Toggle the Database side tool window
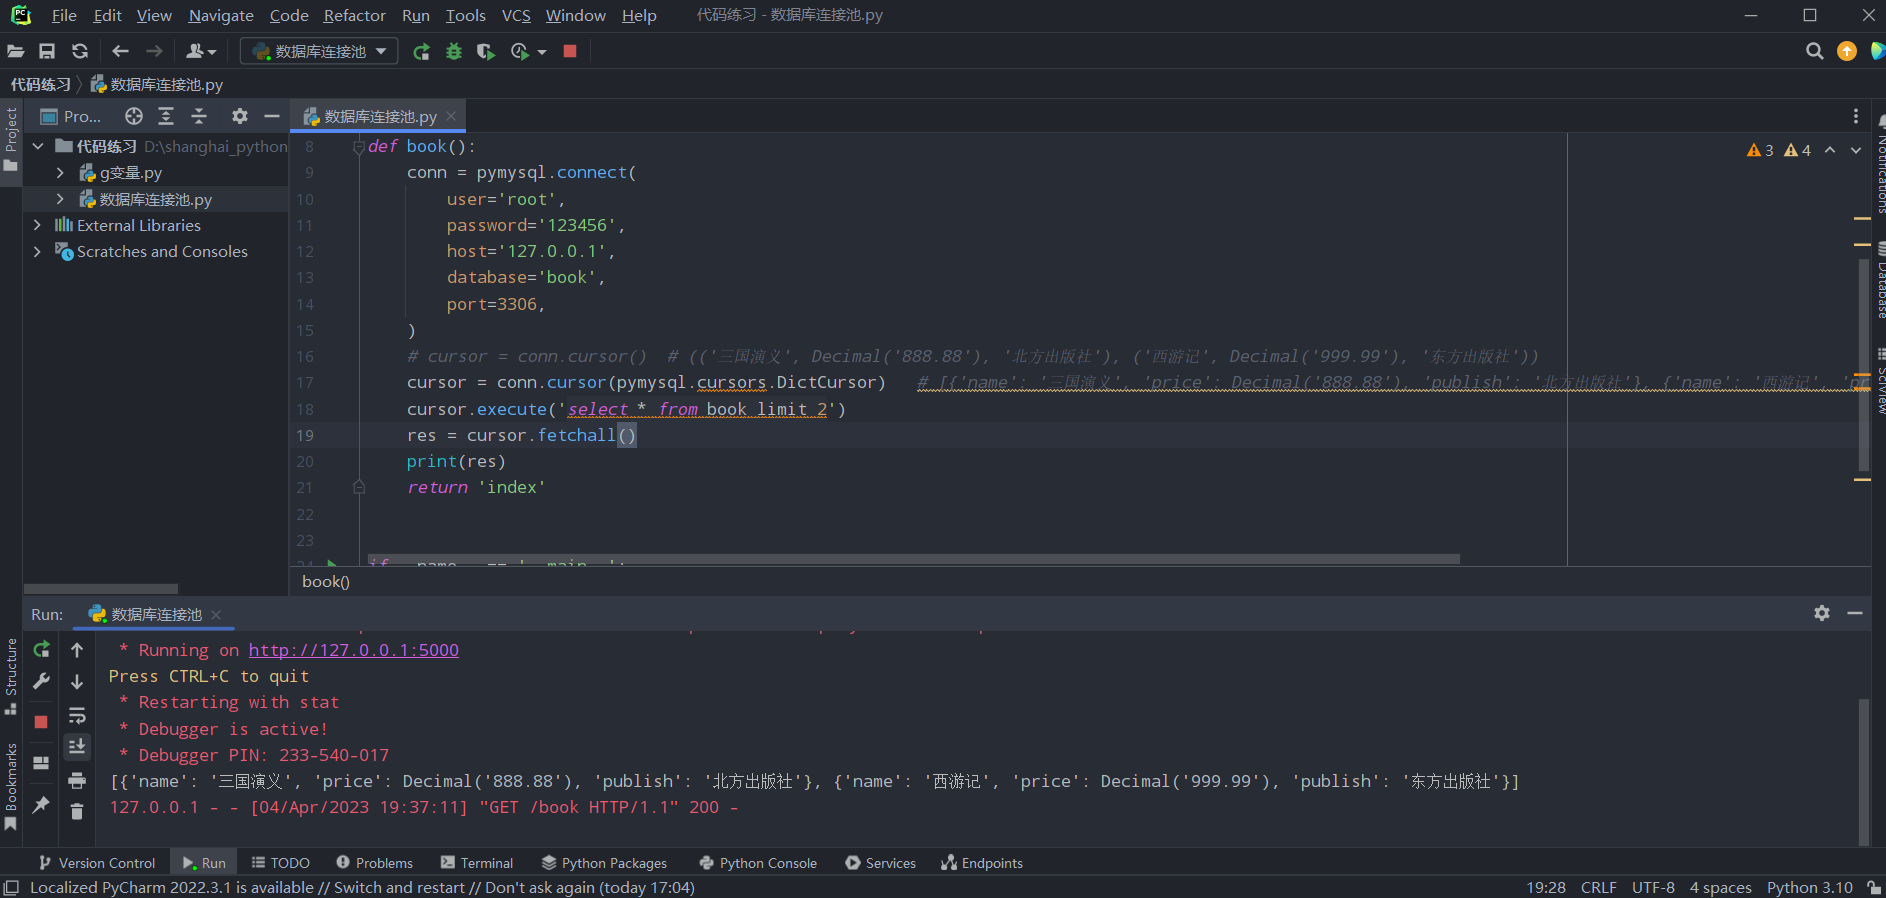This screenshot has width=1886, height=898. pos(1879,280)
